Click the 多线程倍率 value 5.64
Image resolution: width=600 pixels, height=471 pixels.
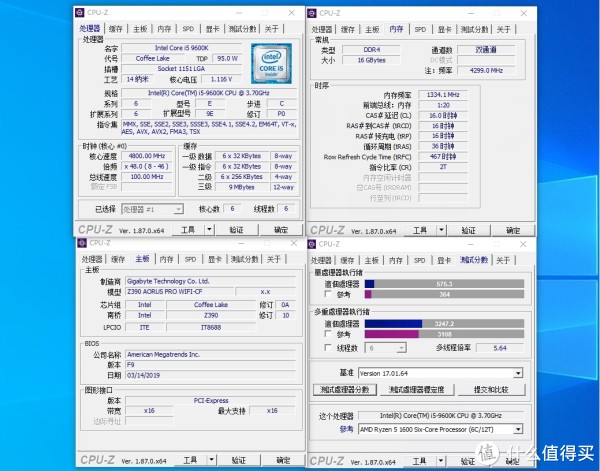click(500, 348)
